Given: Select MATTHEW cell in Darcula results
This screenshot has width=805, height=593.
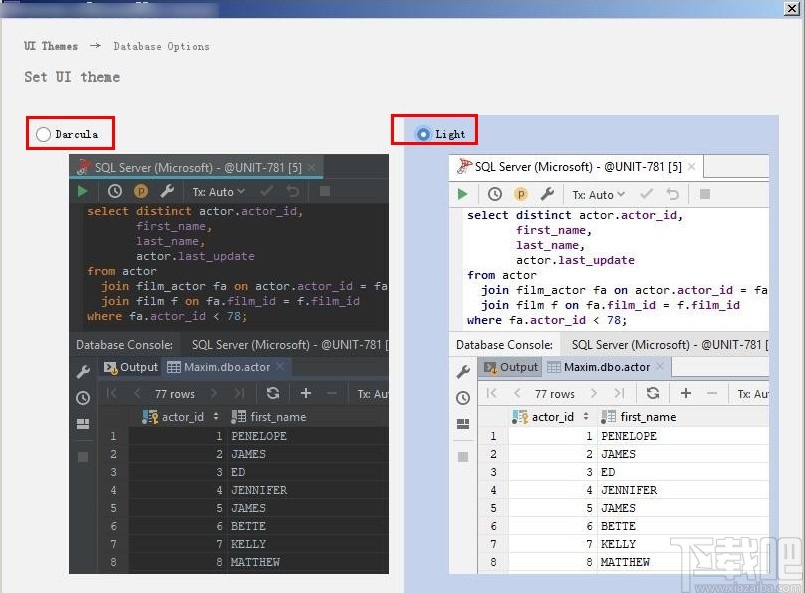Looking at the screenshot, I should (255, 562).
